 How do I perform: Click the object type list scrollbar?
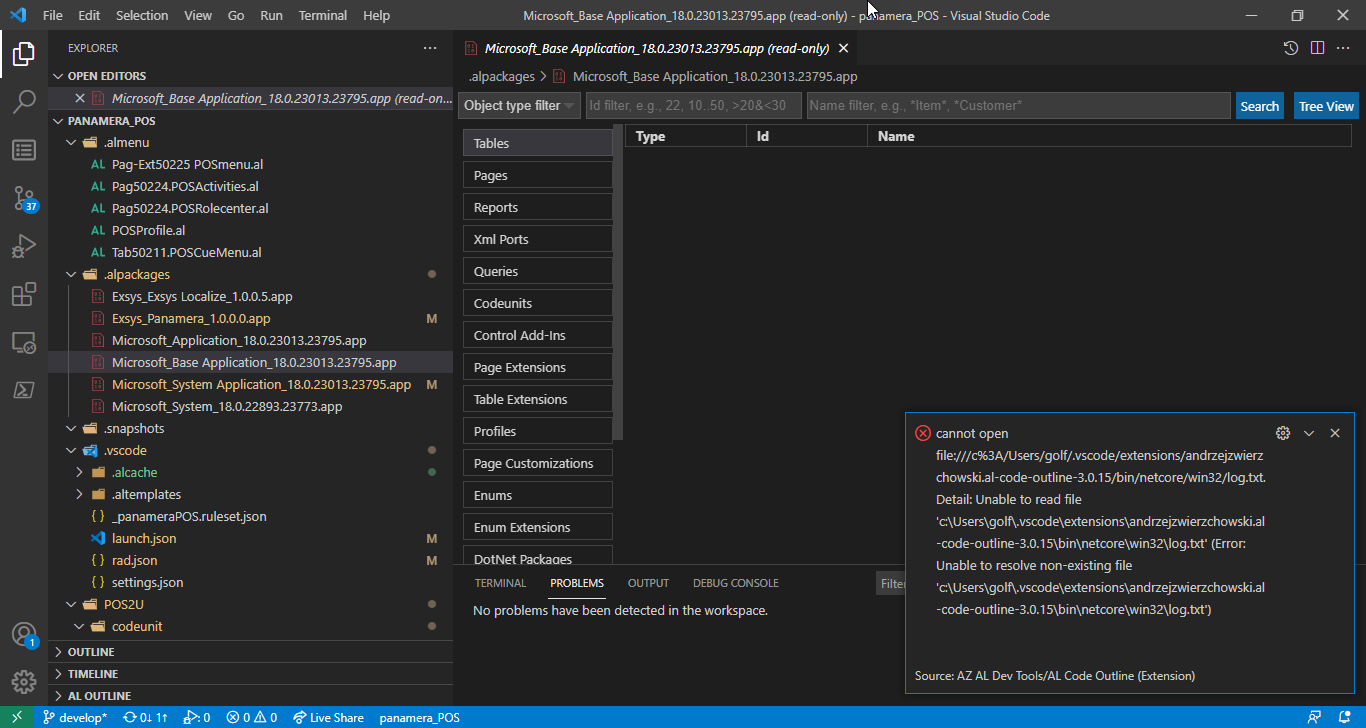pos(618,282)
